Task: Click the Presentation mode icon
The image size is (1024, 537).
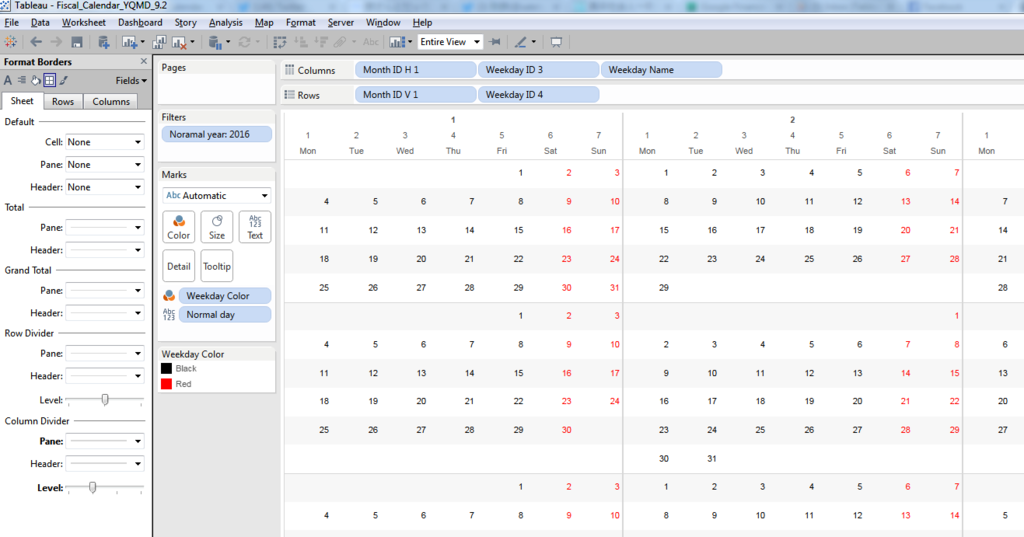Action: pyautogui.click(x=556, y=42)
